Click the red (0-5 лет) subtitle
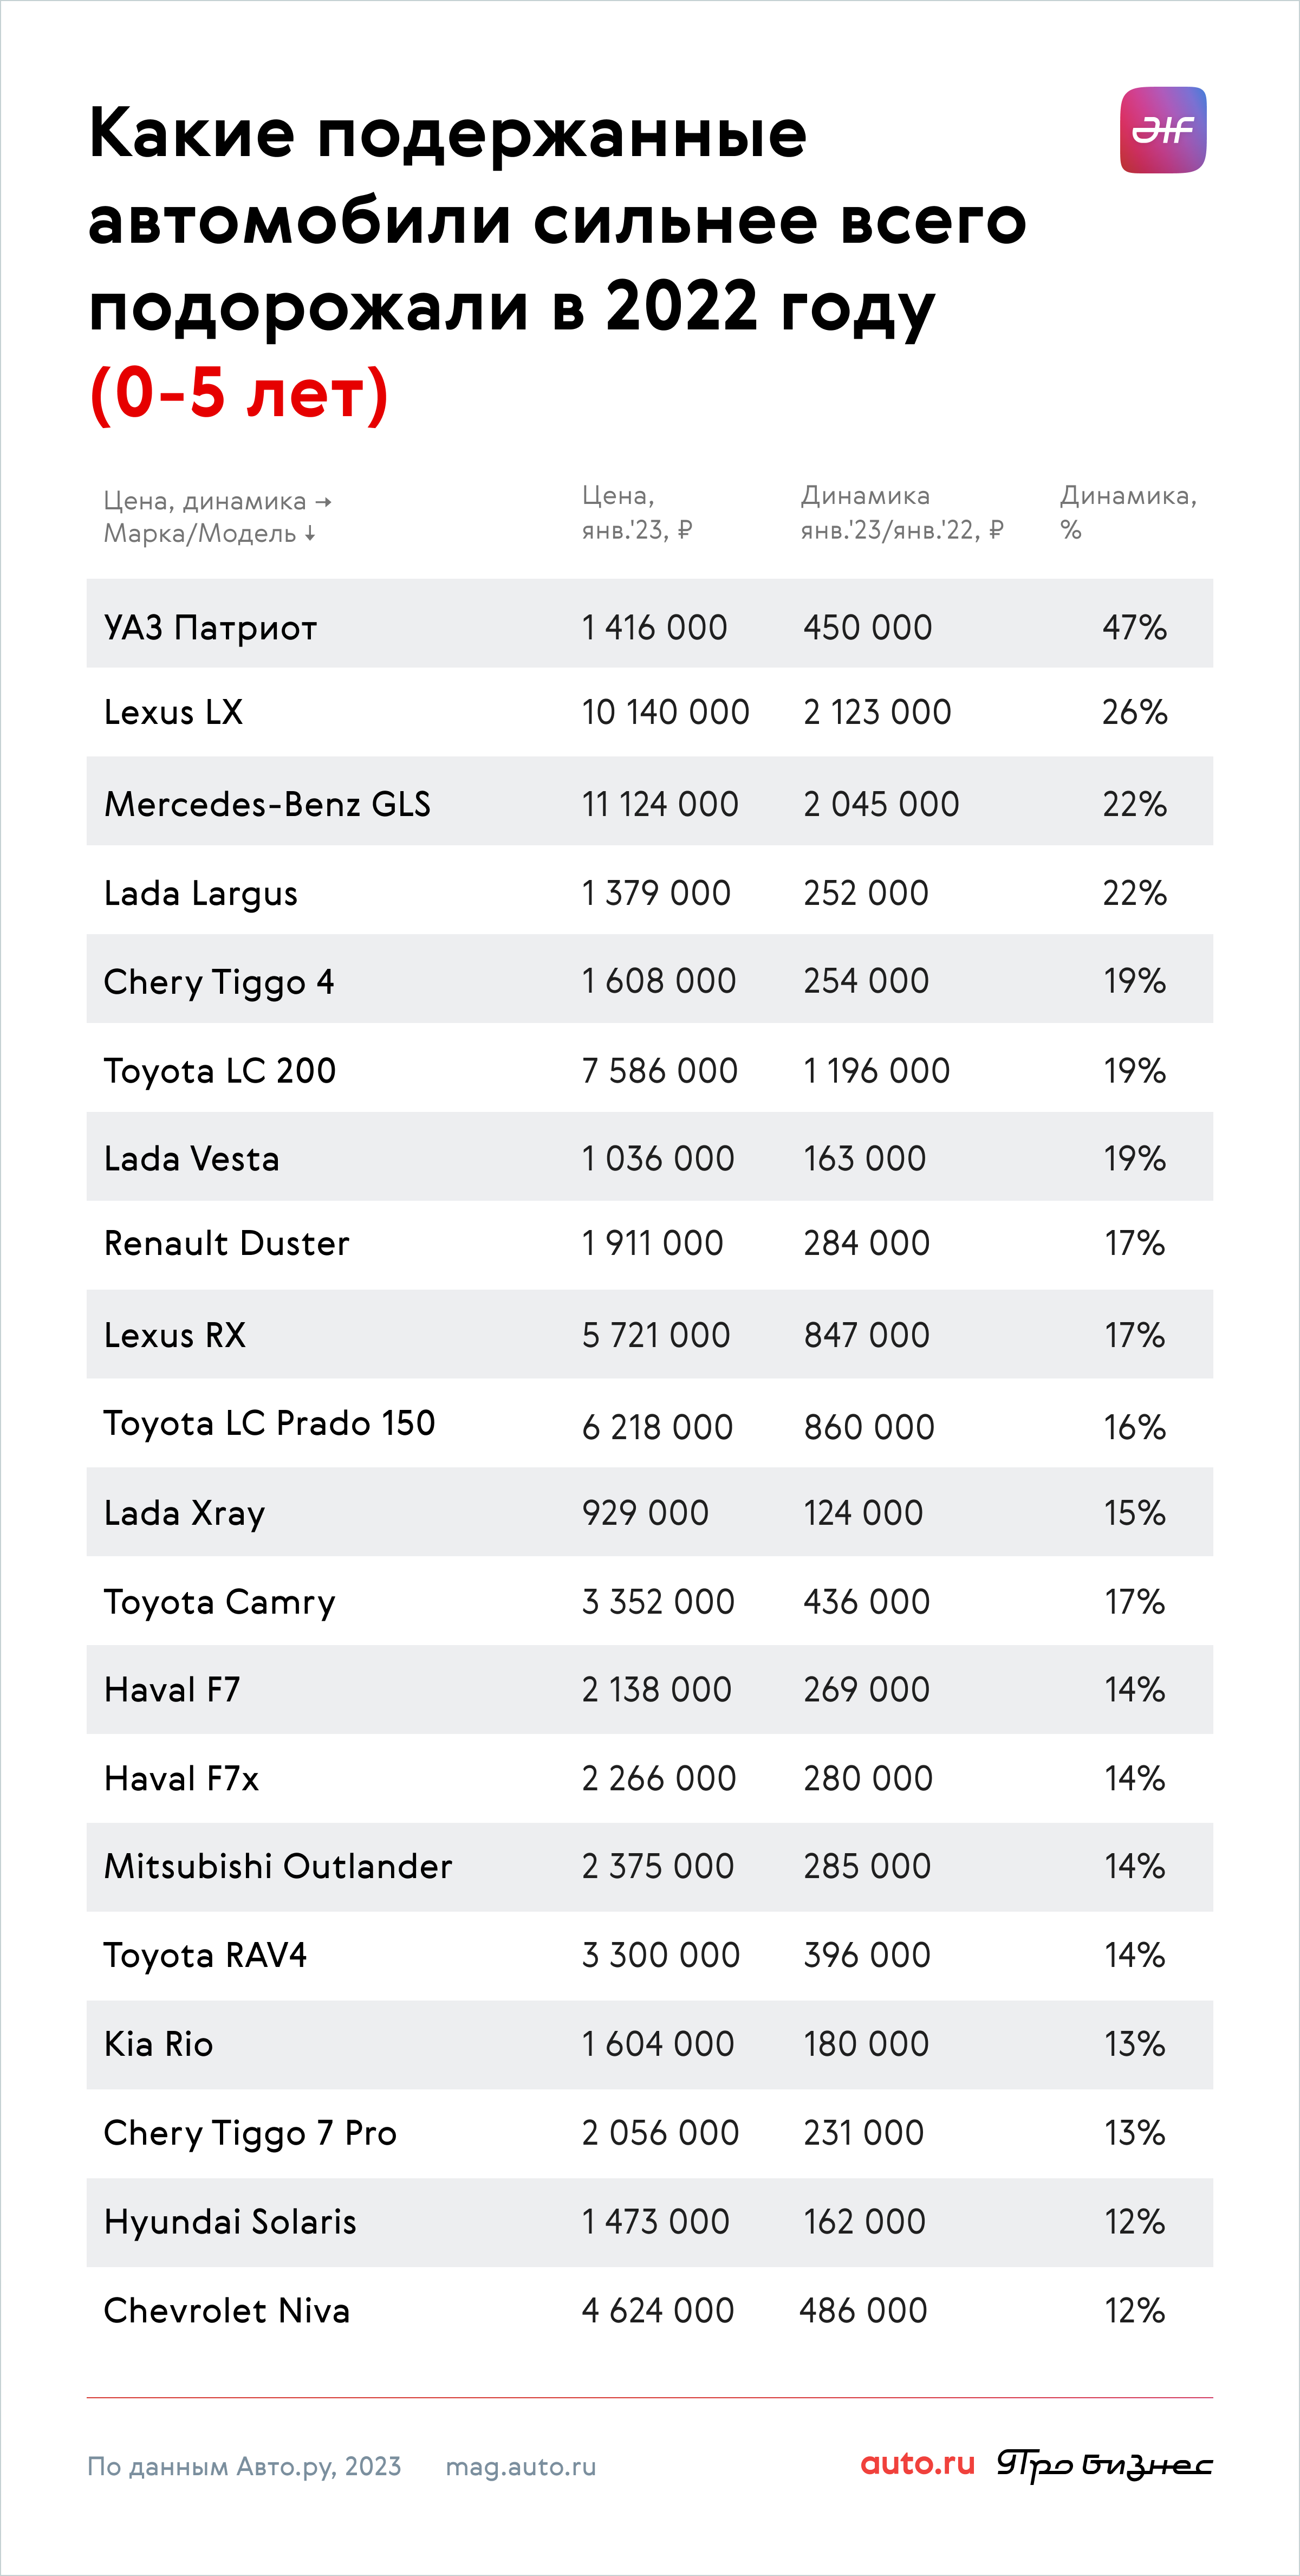The width and height of the screenshot is (1300, 2576). (238, 393)
